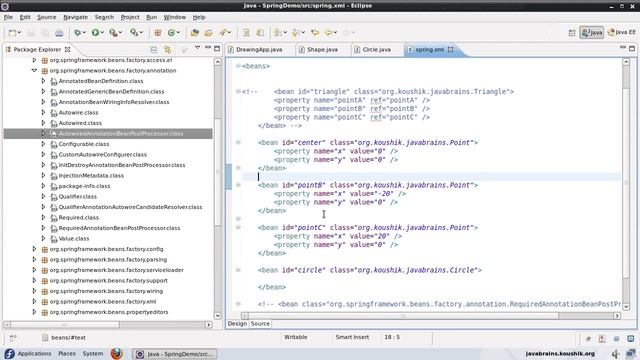The image size is (640, 360).
Task: Open the Window menu
Action: coord(175,17)
